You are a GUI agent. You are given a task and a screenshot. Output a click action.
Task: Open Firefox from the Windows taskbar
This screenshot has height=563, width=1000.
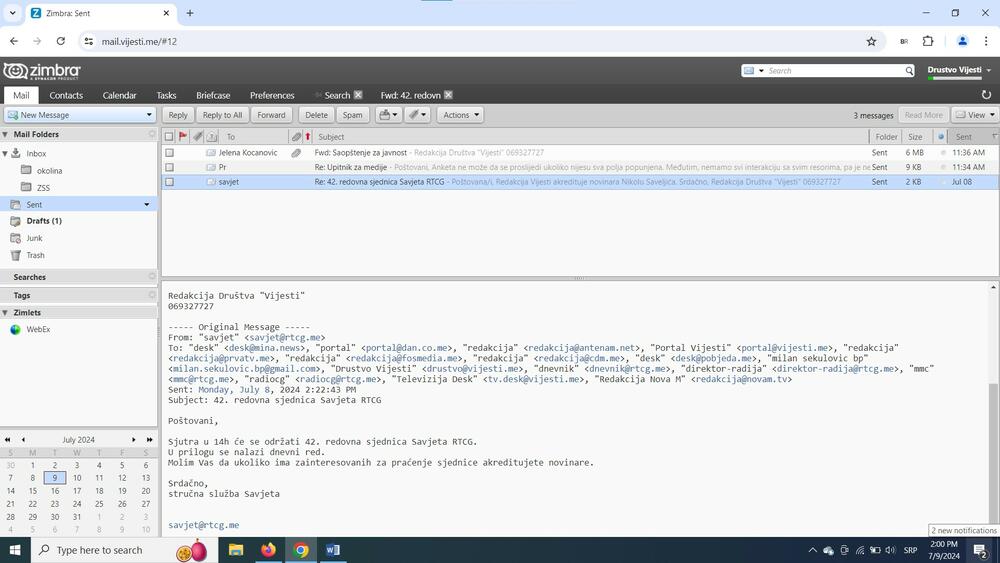point(268,550)
